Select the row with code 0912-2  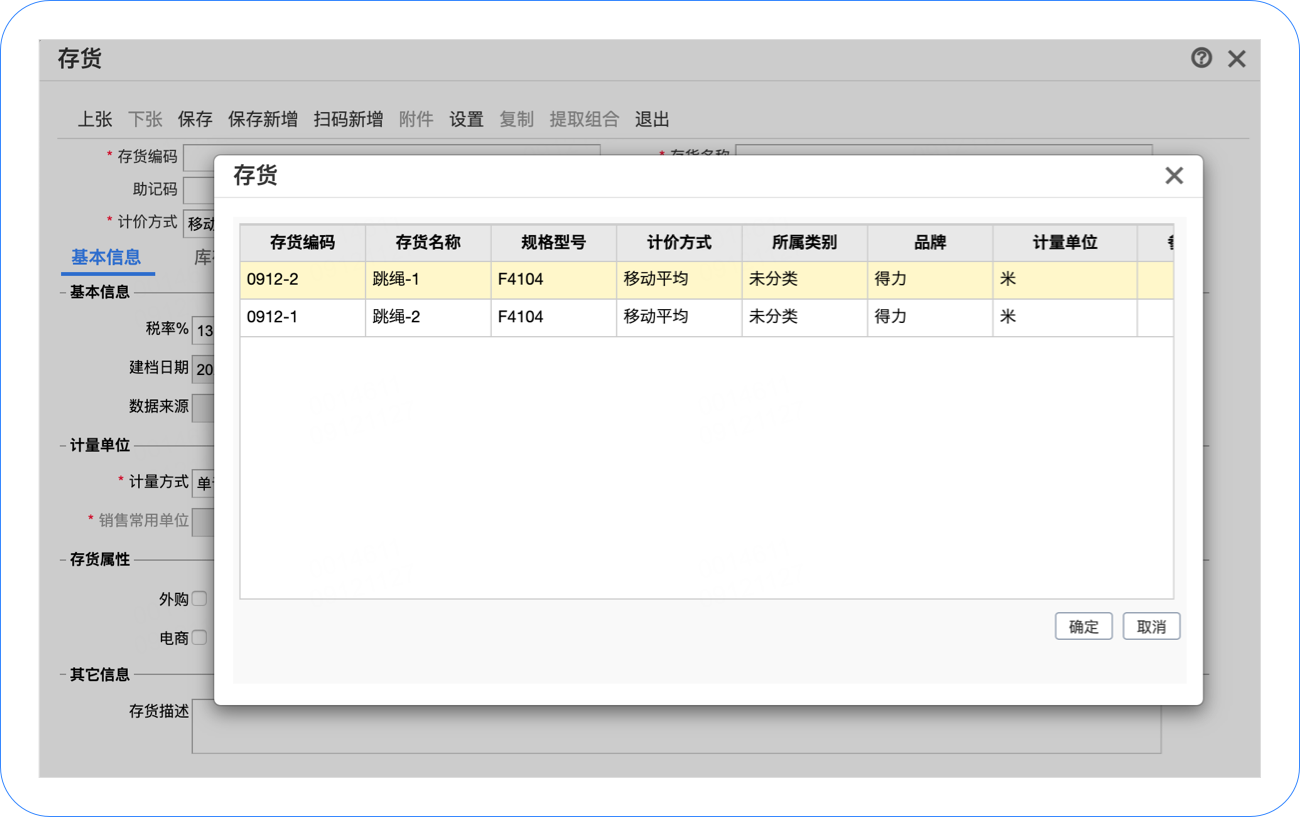pyautogui.click(x=302, y=280)
